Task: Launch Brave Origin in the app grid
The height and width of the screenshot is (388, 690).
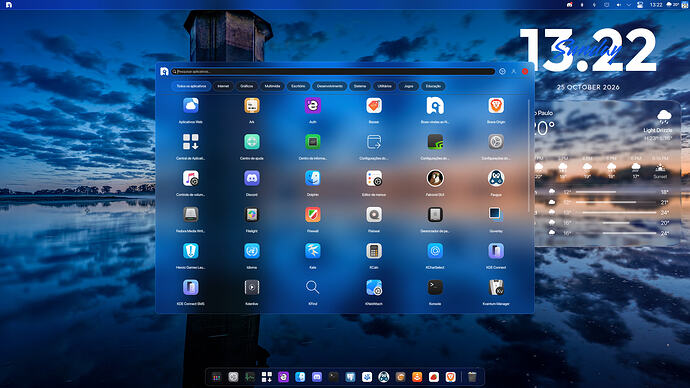Action: 496,106
